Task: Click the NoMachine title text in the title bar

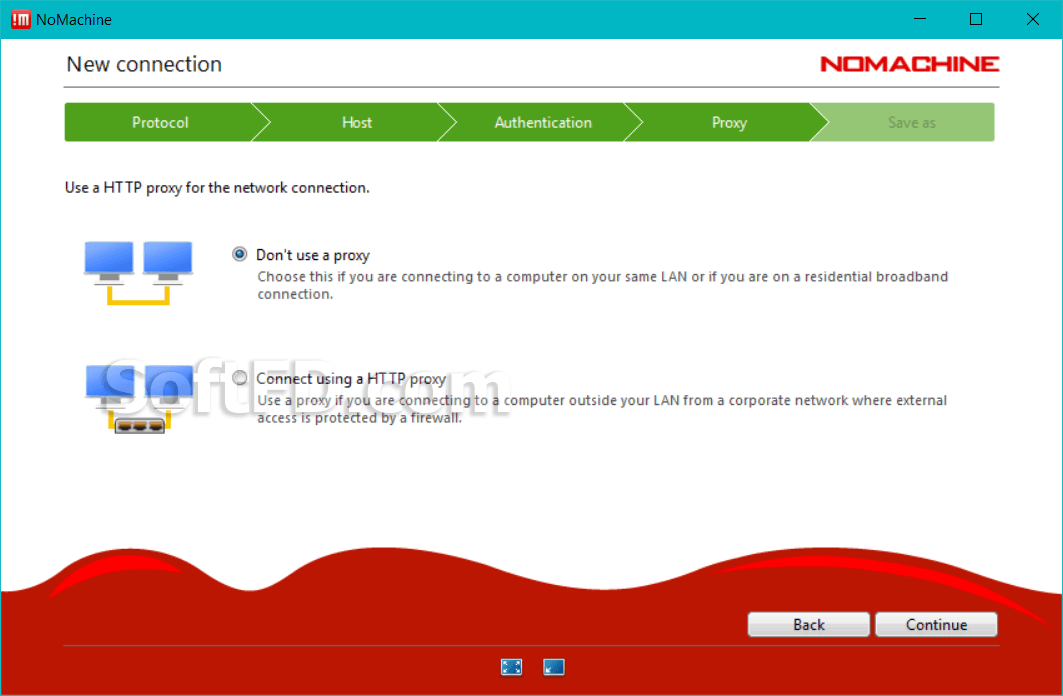Action: (74, 20)
